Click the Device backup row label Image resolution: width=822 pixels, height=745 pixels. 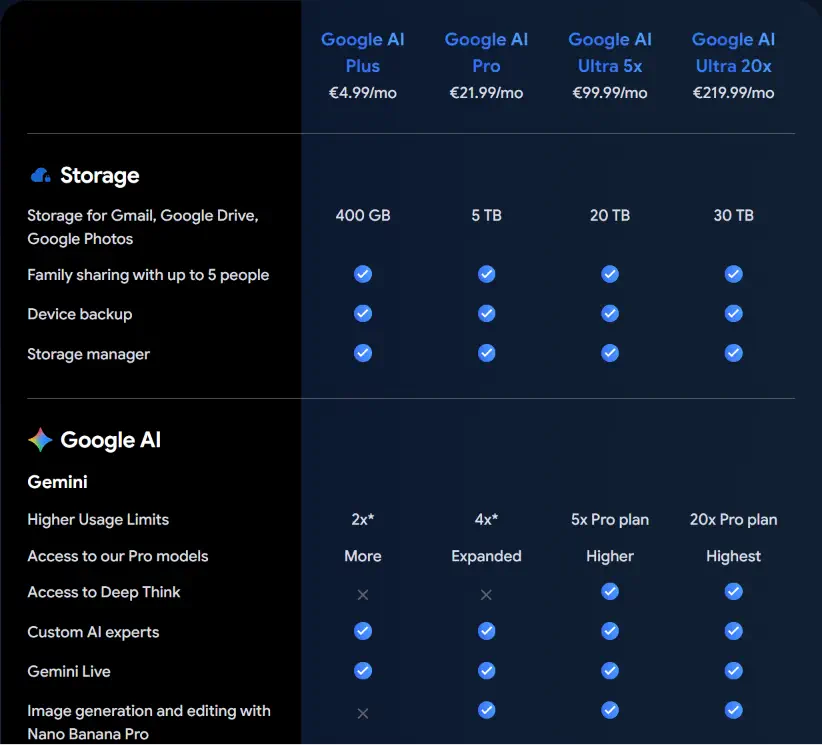80,315
